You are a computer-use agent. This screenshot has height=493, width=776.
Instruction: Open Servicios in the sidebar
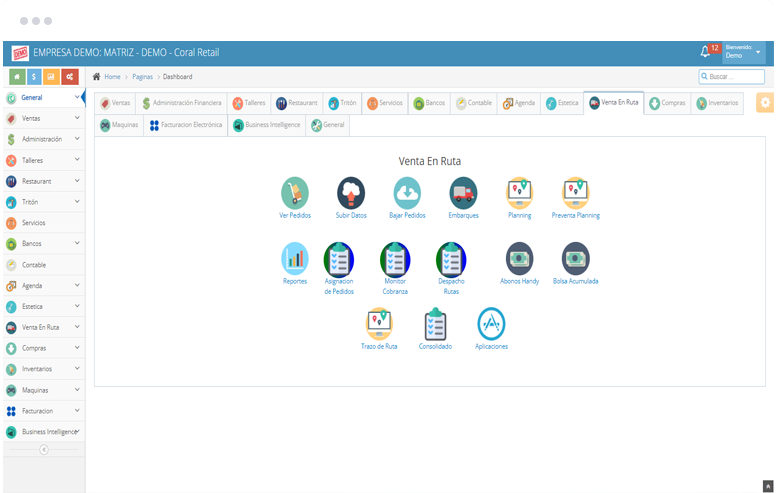click(44, 223)
